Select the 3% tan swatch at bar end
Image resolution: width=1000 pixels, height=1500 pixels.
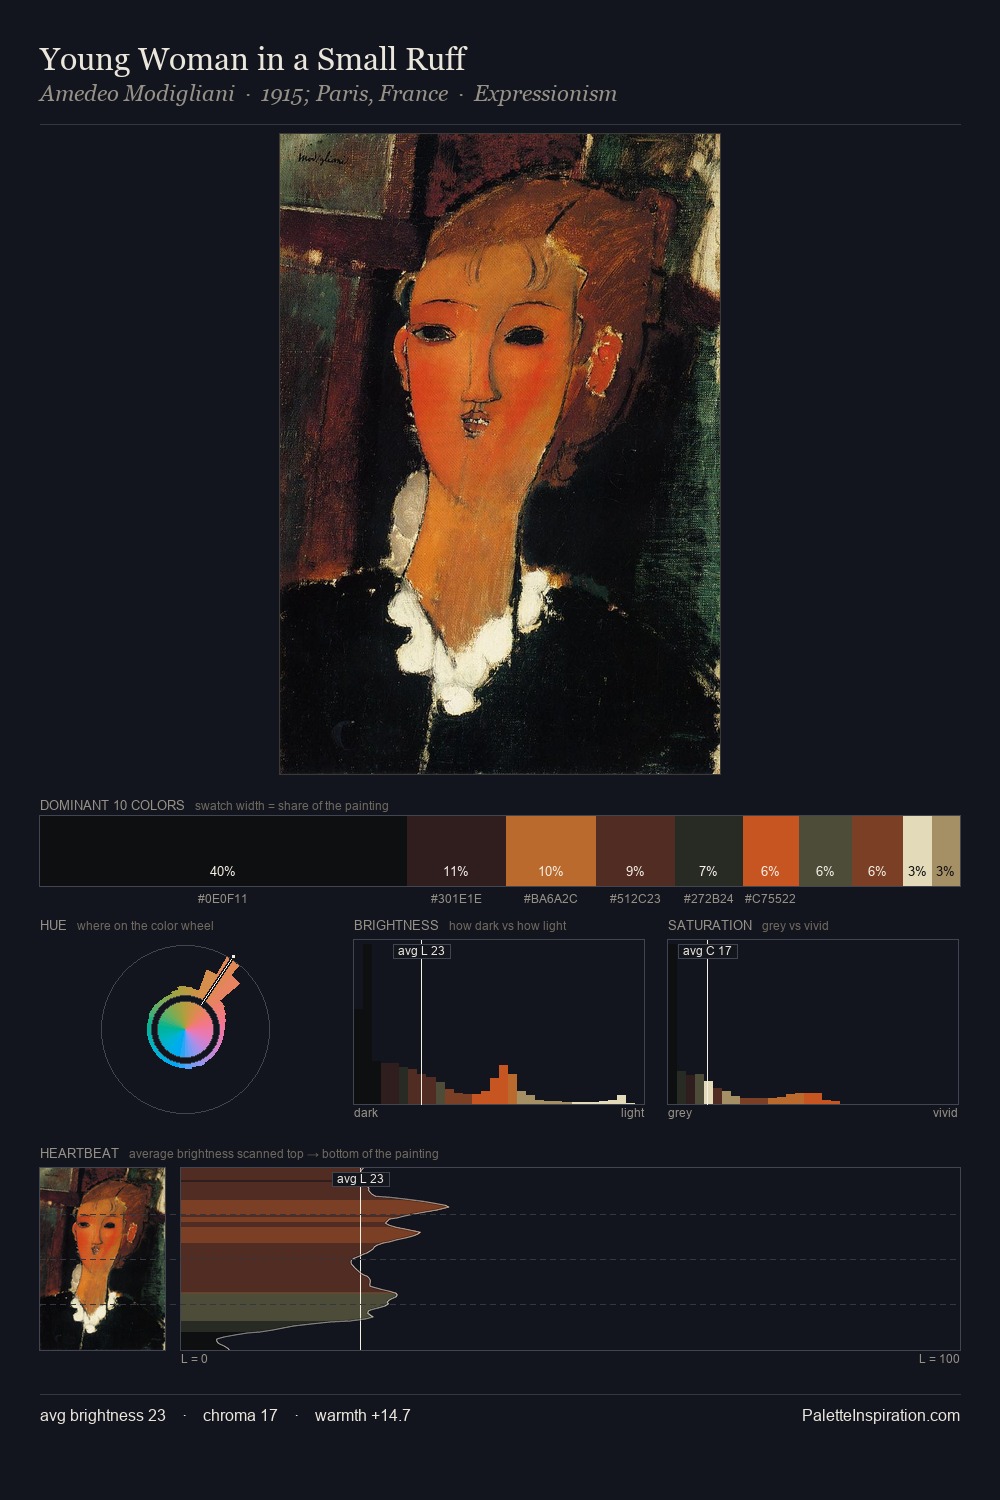(946, 851)
